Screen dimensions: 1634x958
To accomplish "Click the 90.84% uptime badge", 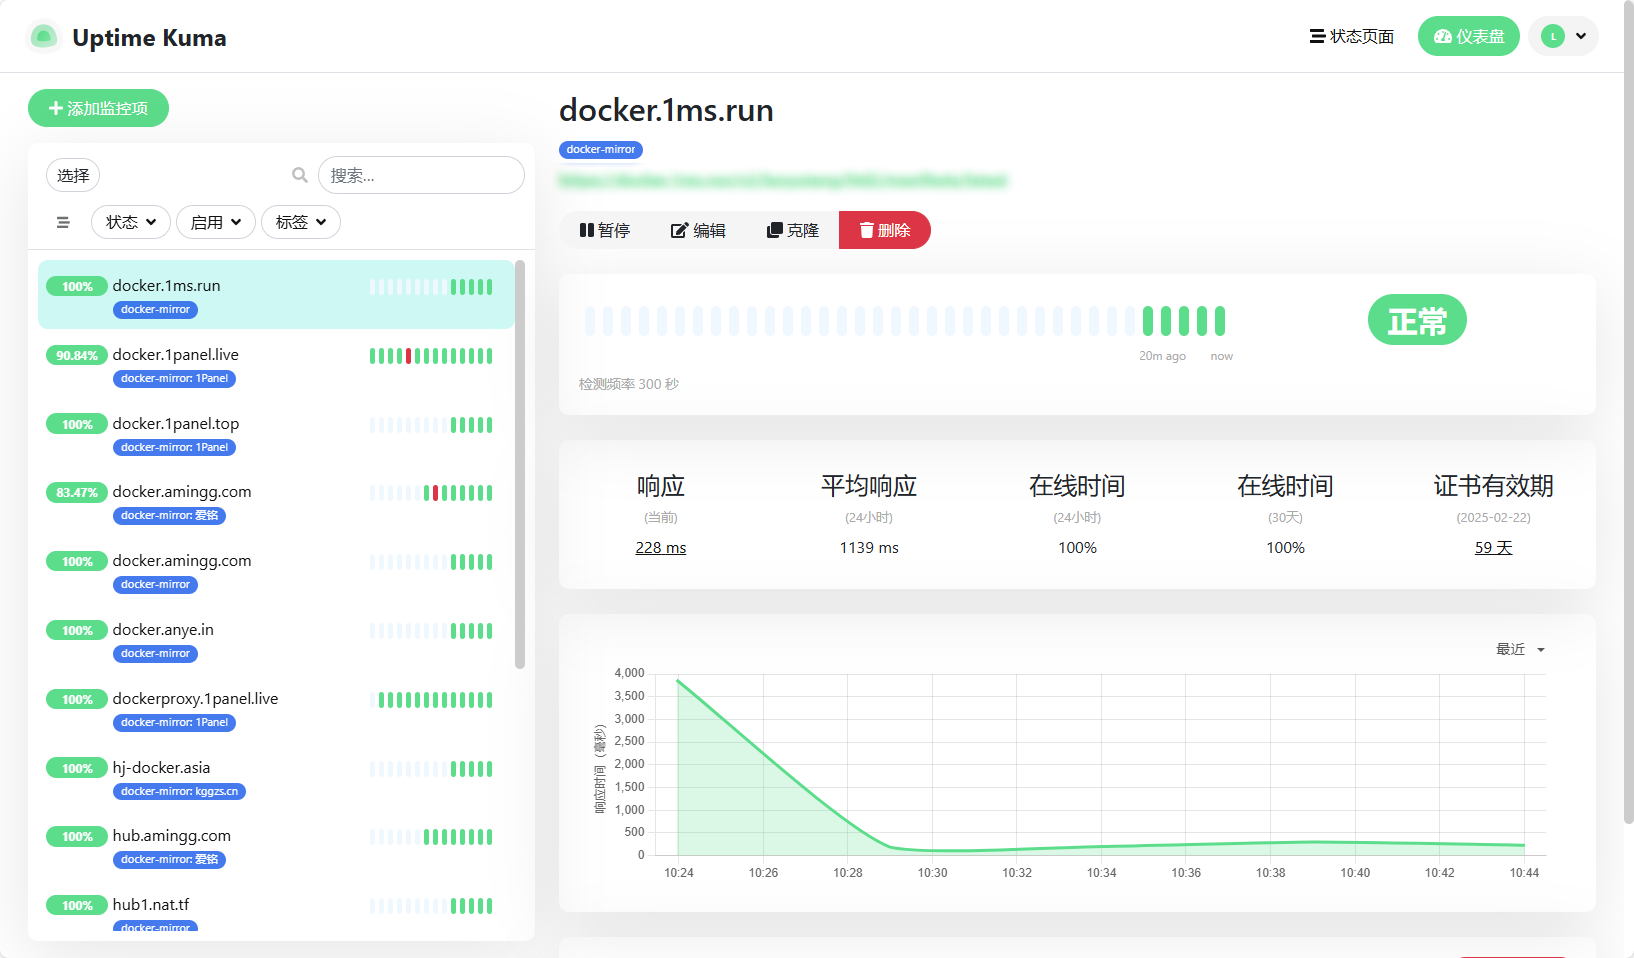I will (x=77, y=355).
